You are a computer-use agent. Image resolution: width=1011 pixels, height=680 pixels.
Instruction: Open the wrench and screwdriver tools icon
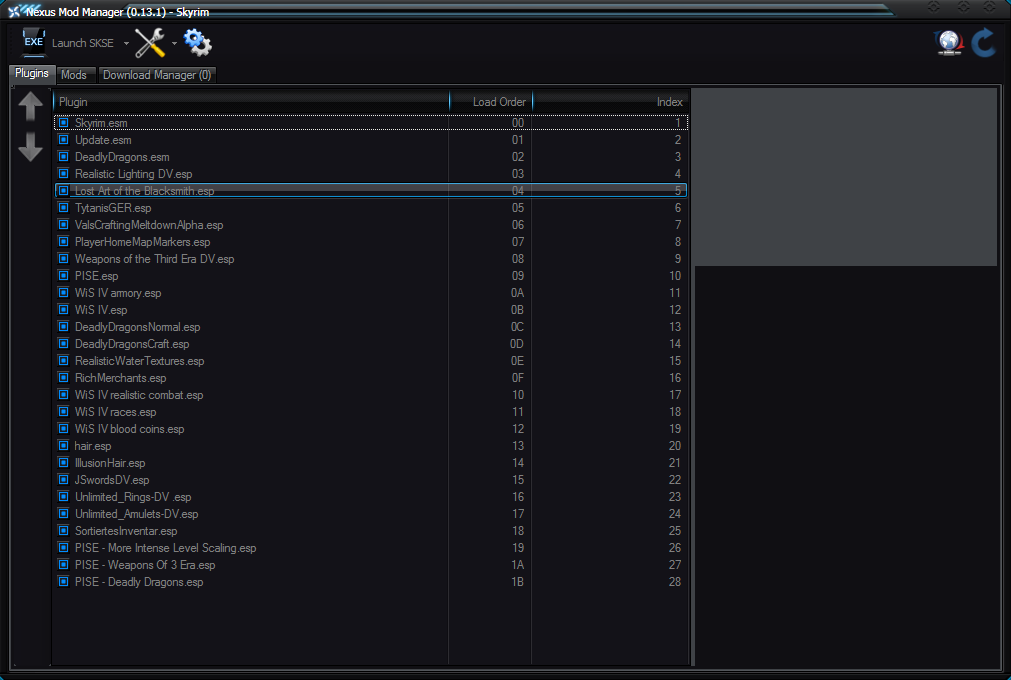[150, 43]
